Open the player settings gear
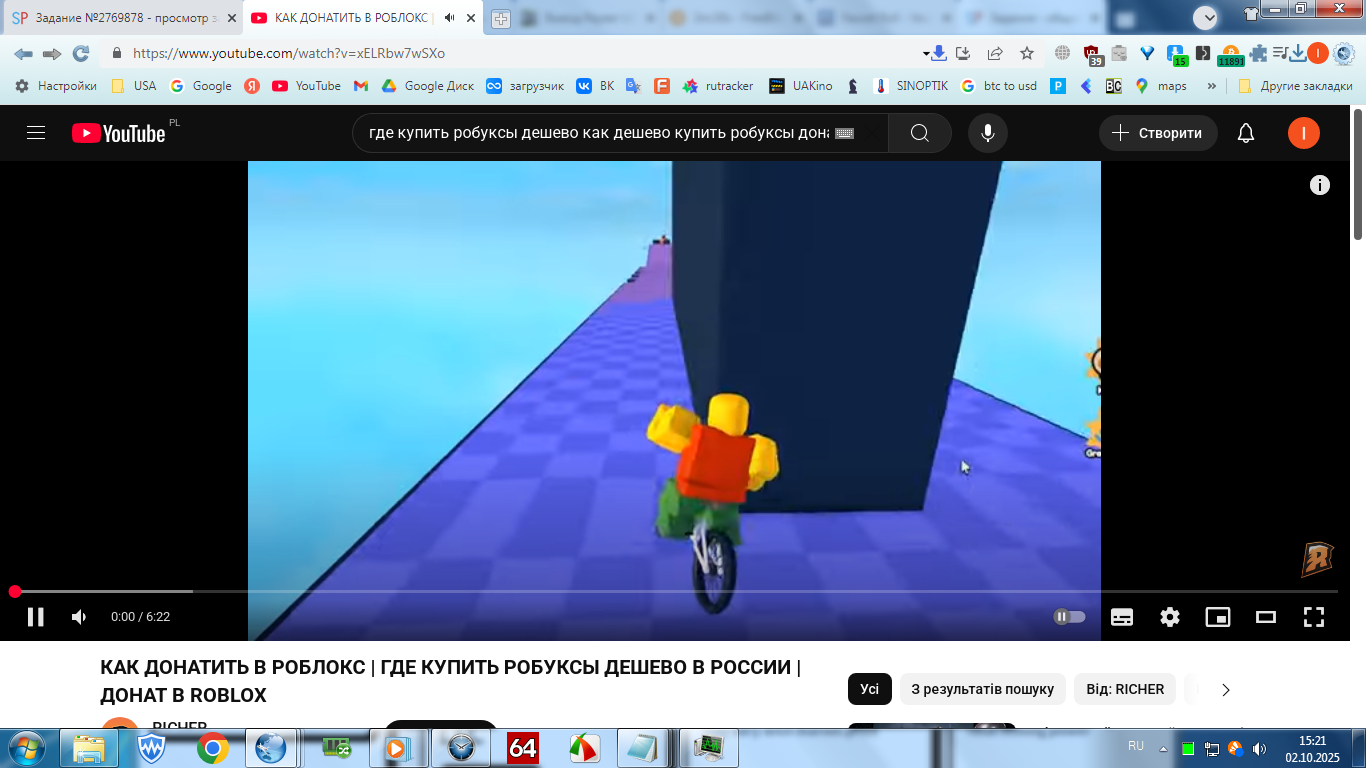The width and height of the screenshot is (1366, 768). pos(1170,617)
